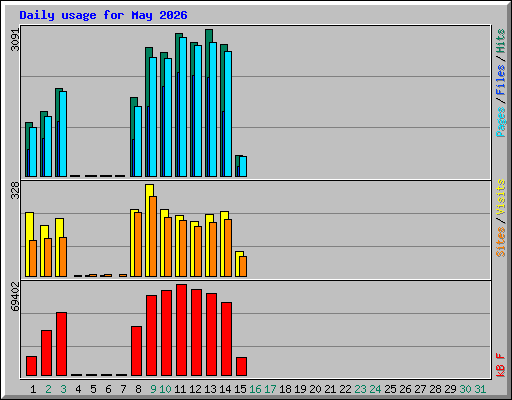512x400 pixels.
Task: Click the 3091 y-axis value
Action: click(15, 40)
